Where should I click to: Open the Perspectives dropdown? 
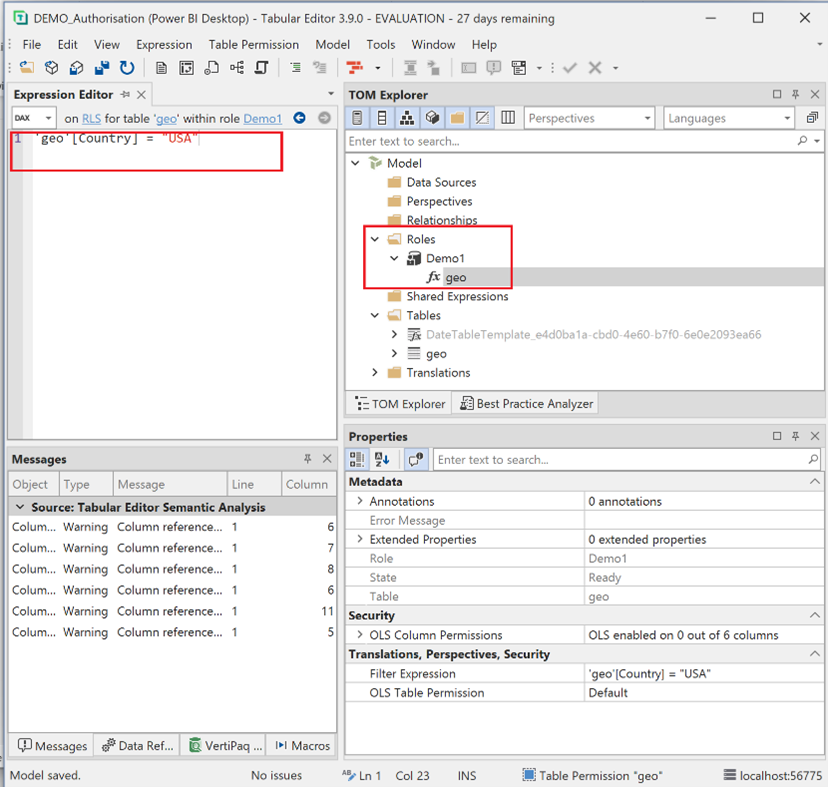coord(589,118)
